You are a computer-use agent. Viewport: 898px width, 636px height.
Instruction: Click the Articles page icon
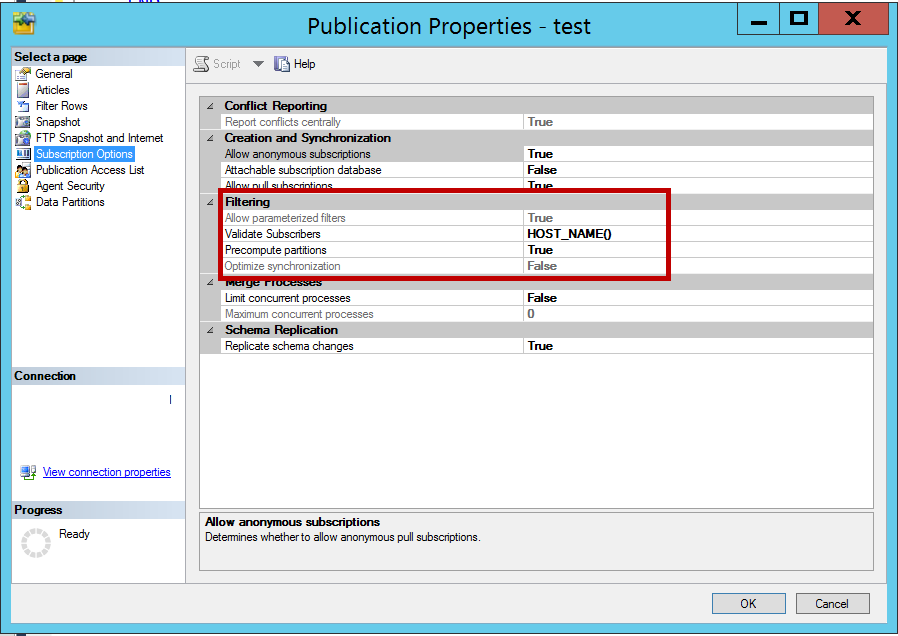click(x=23, y=90)
